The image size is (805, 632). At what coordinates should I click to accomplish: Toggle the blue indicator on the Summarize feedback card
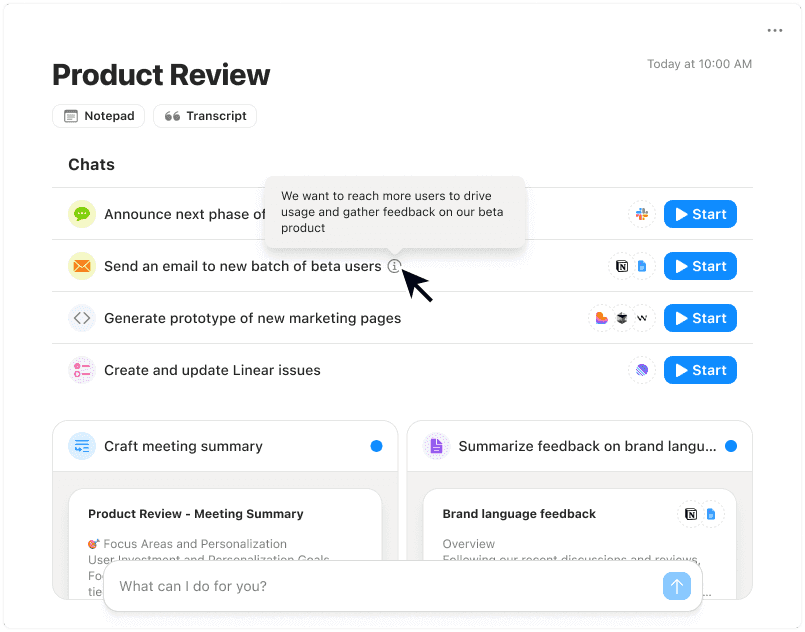[732, 446]
